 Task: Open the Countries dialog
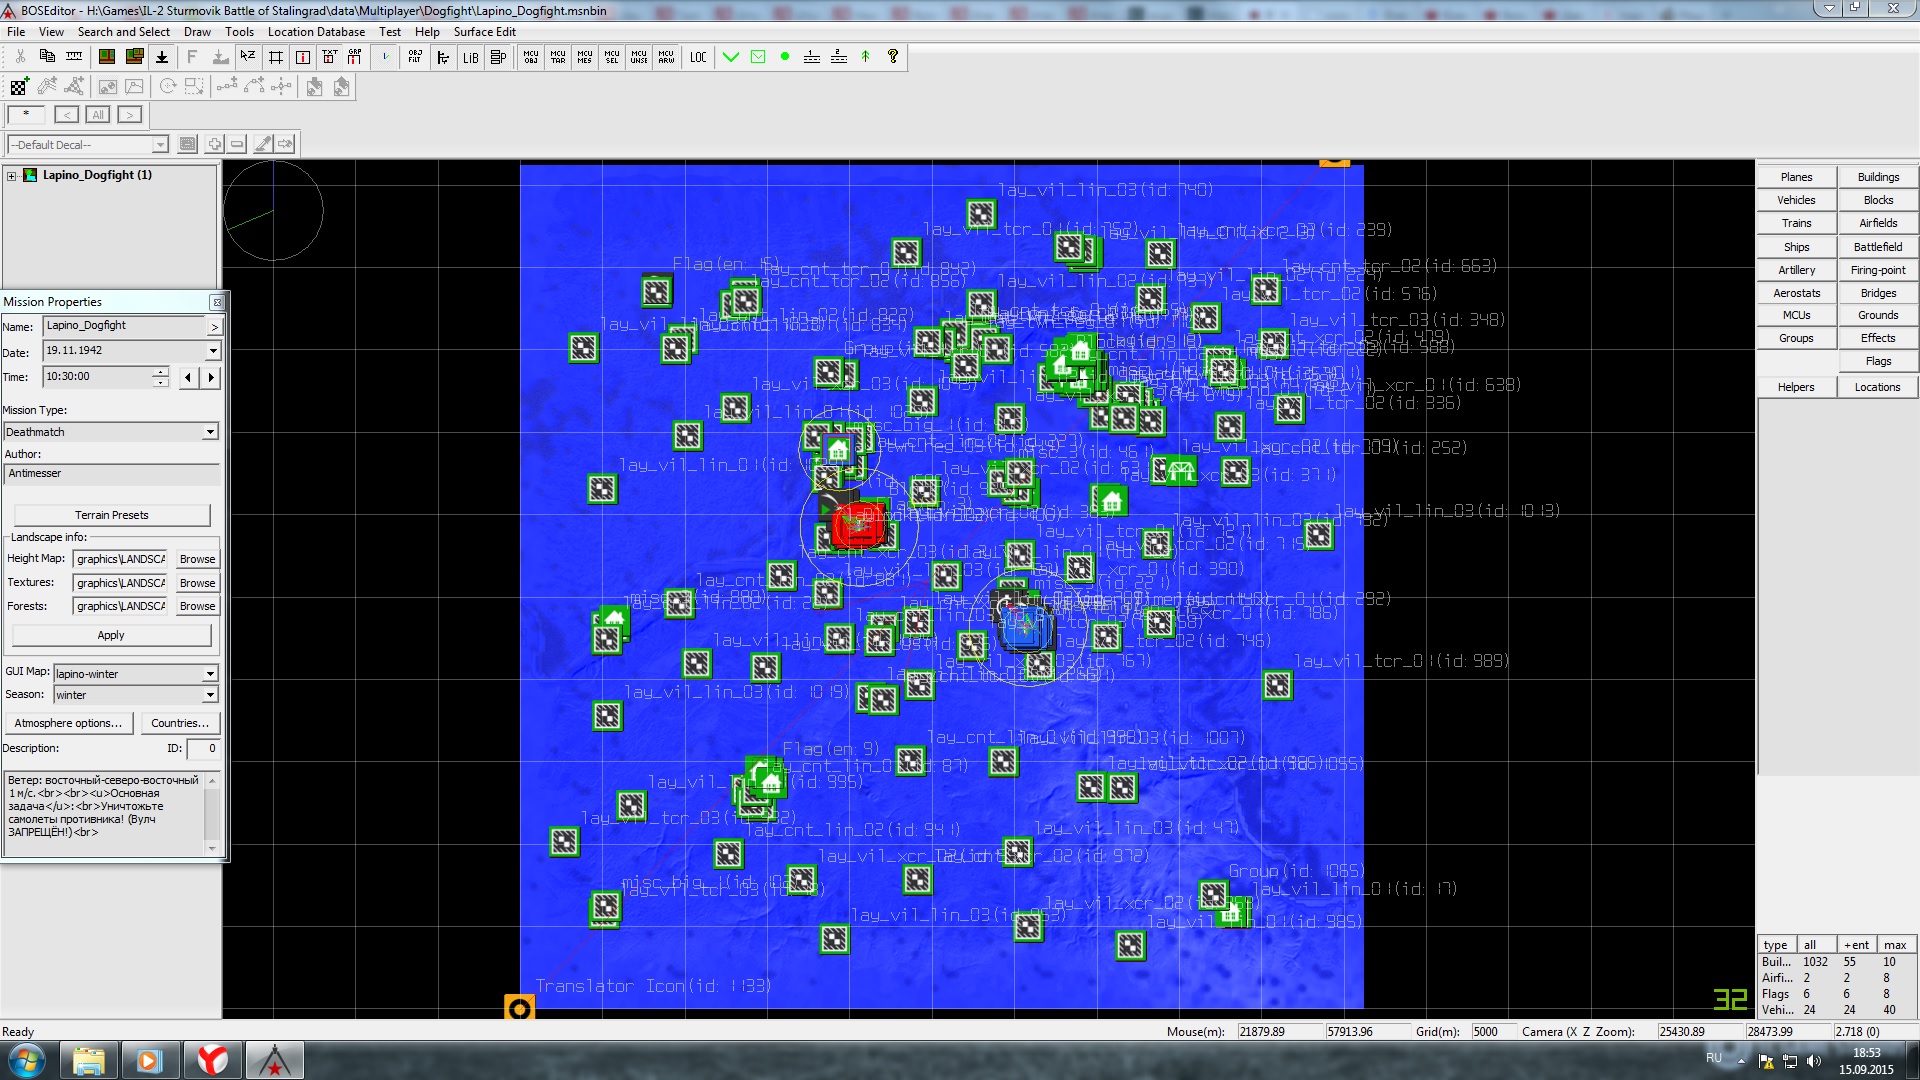(x=180, y=723)
